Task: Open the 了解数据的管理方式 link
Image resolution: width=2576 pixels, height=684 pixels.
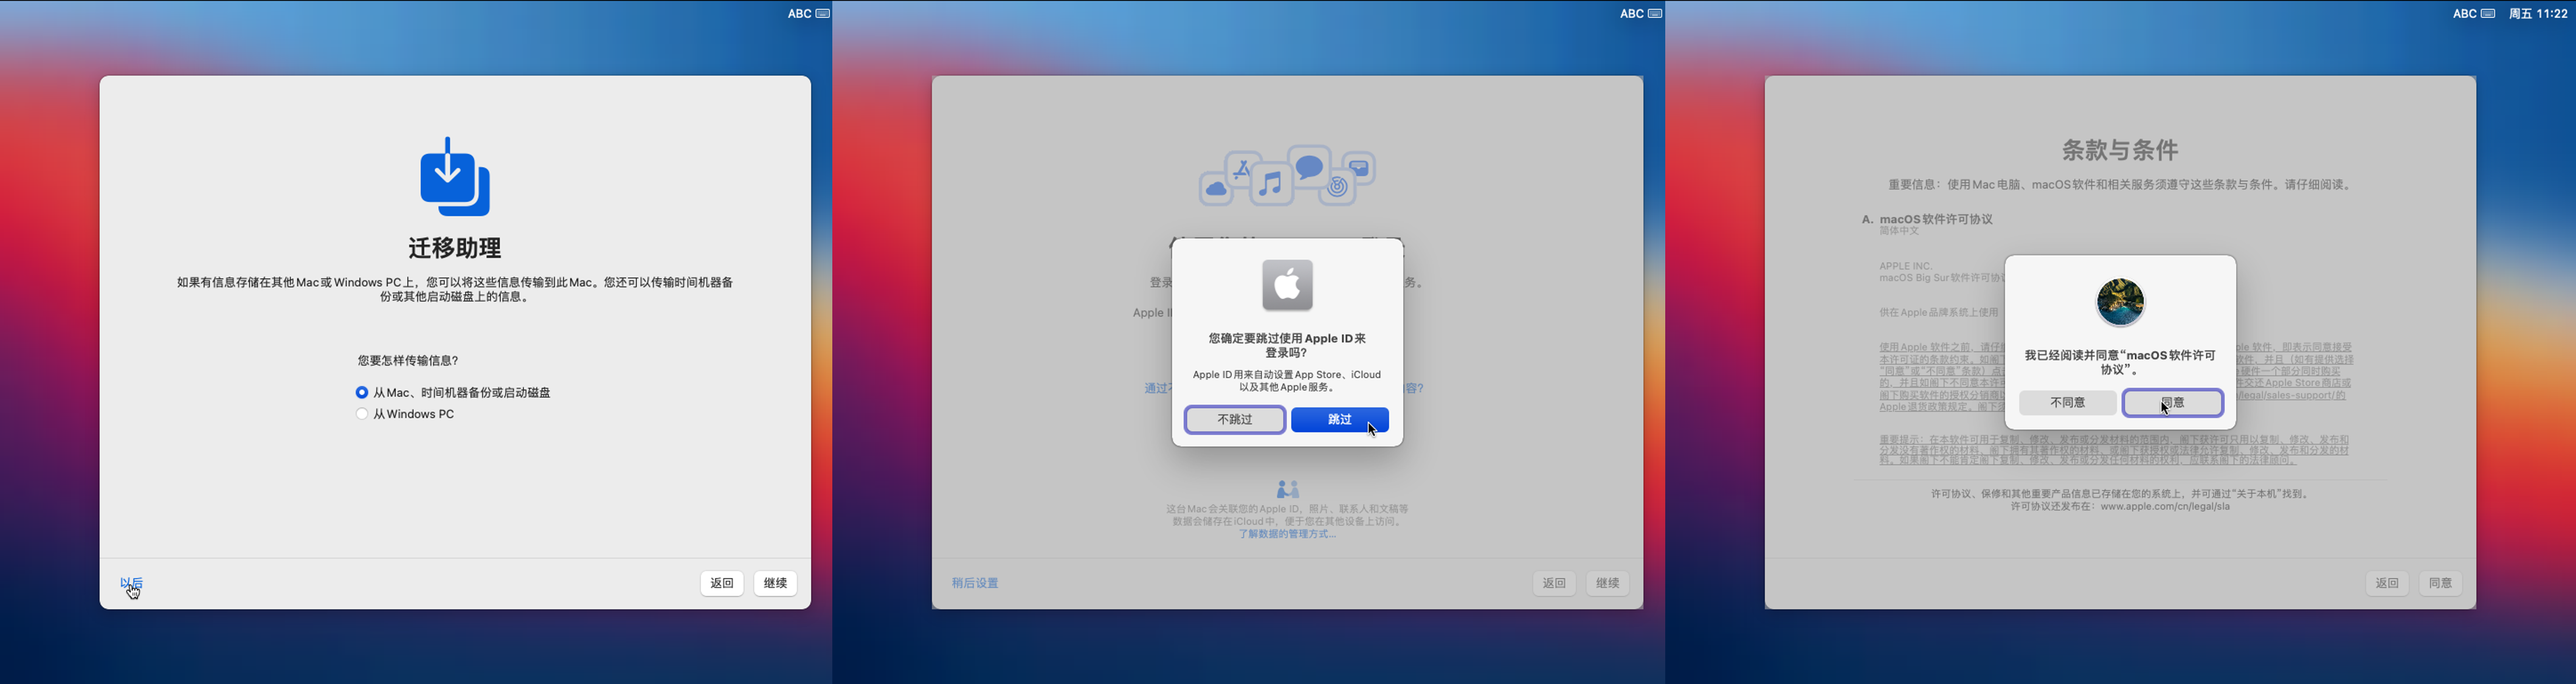Action: click(x=1287, y=534)
